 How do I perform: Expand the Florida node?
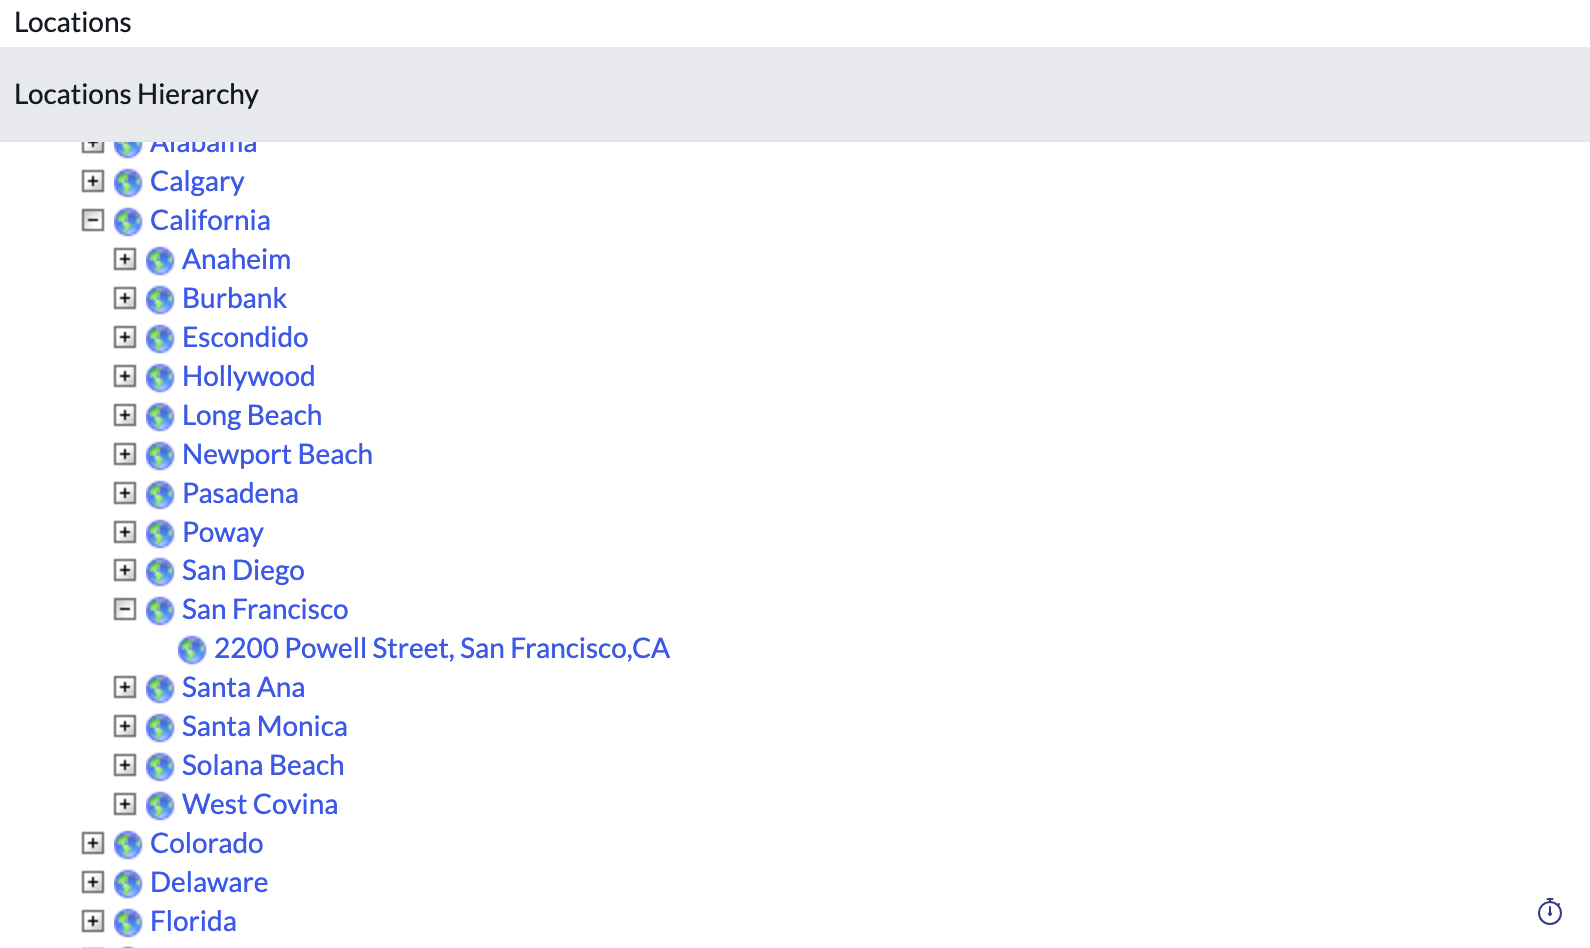click(93, 921)
